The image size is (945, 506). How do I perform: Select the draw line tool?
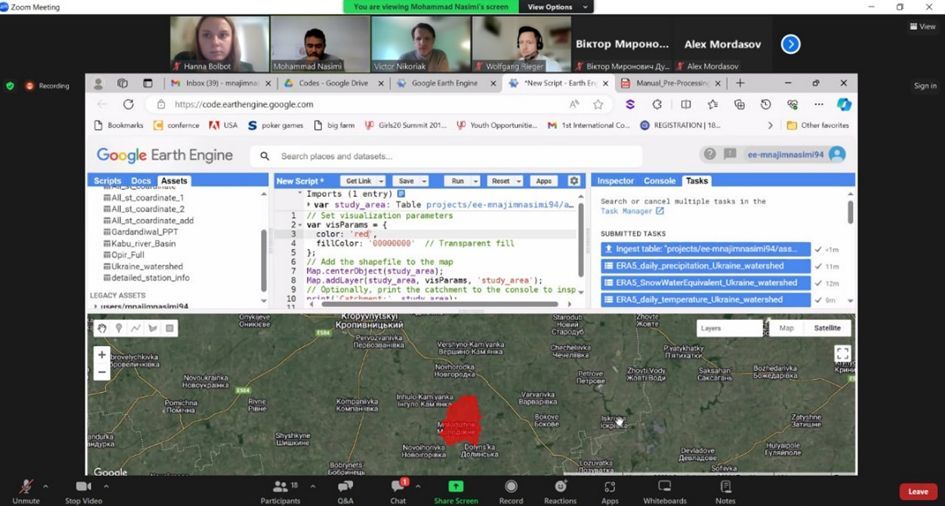point(135,328)
